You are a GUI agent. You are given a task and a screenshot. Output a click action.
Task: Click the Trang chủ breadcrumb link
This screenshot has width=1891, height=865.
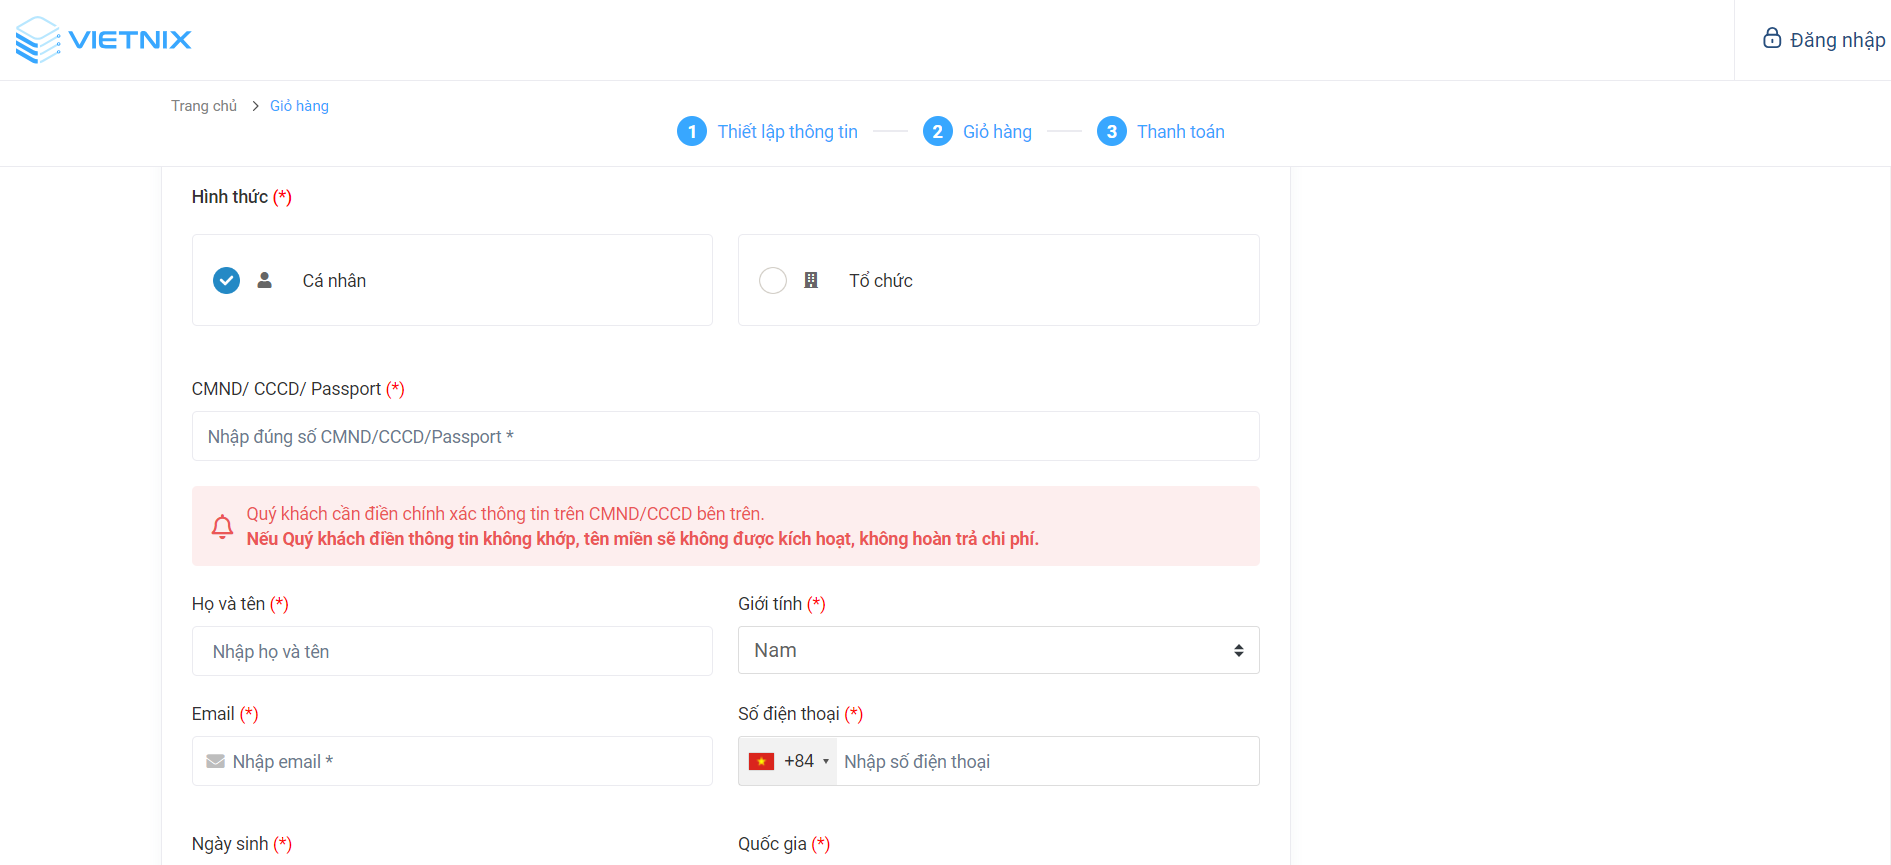[204, 106]
